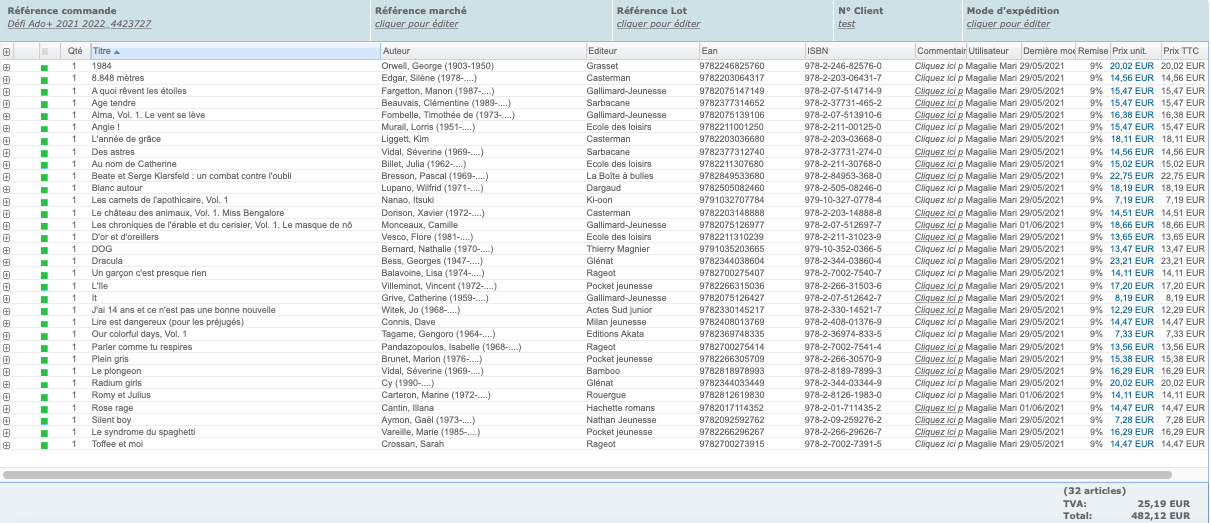Image resolution: width=1211 pixels, height=523 pixels.
Task: Click the green status square for Radium girls
Action: 44,383
